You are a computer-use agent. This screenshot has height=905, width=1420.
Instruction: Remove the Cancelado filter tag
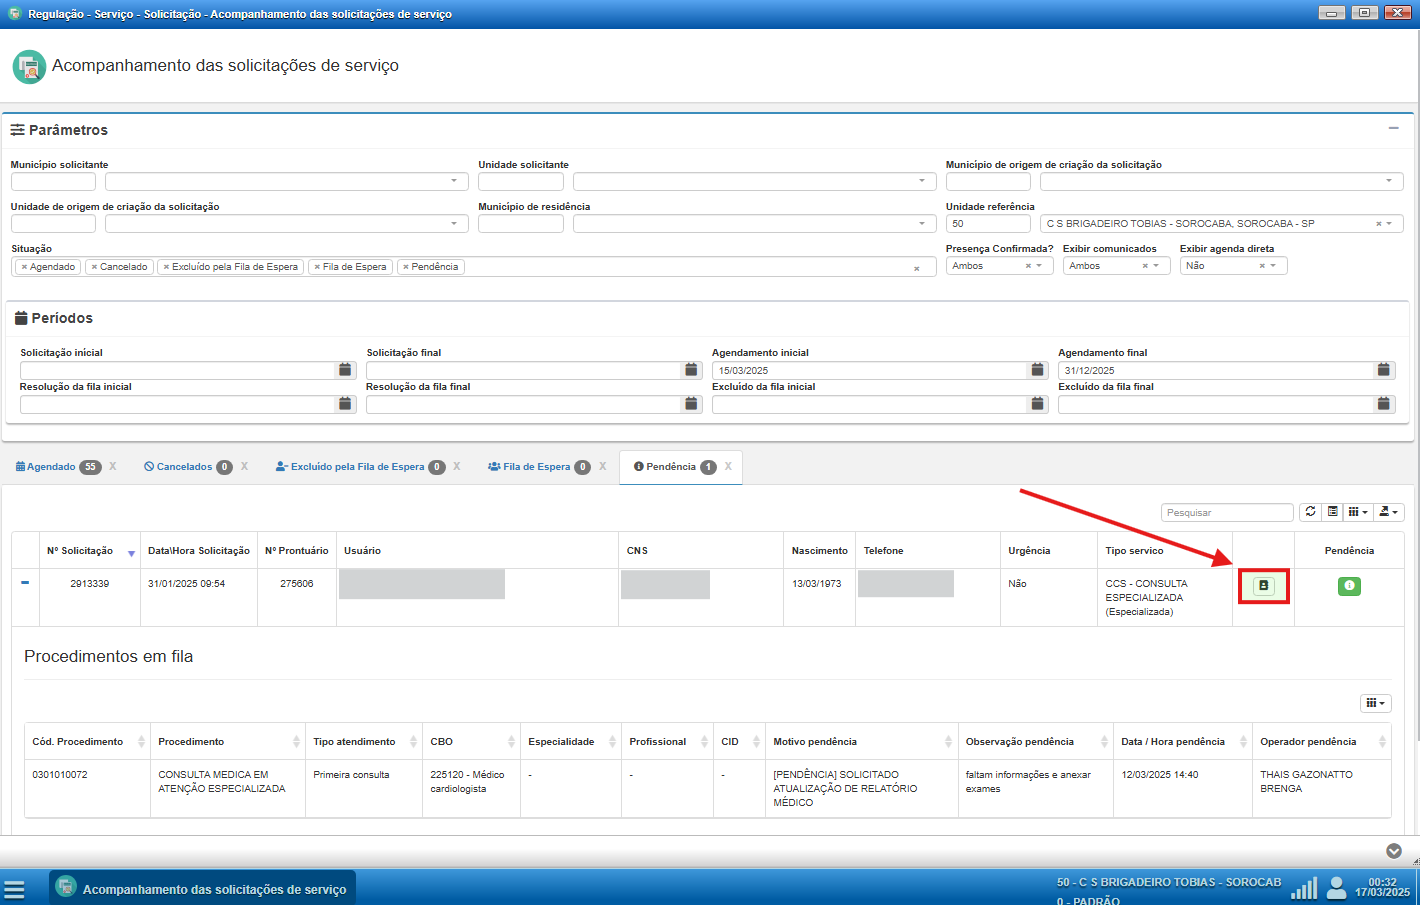tap(94, 267)
